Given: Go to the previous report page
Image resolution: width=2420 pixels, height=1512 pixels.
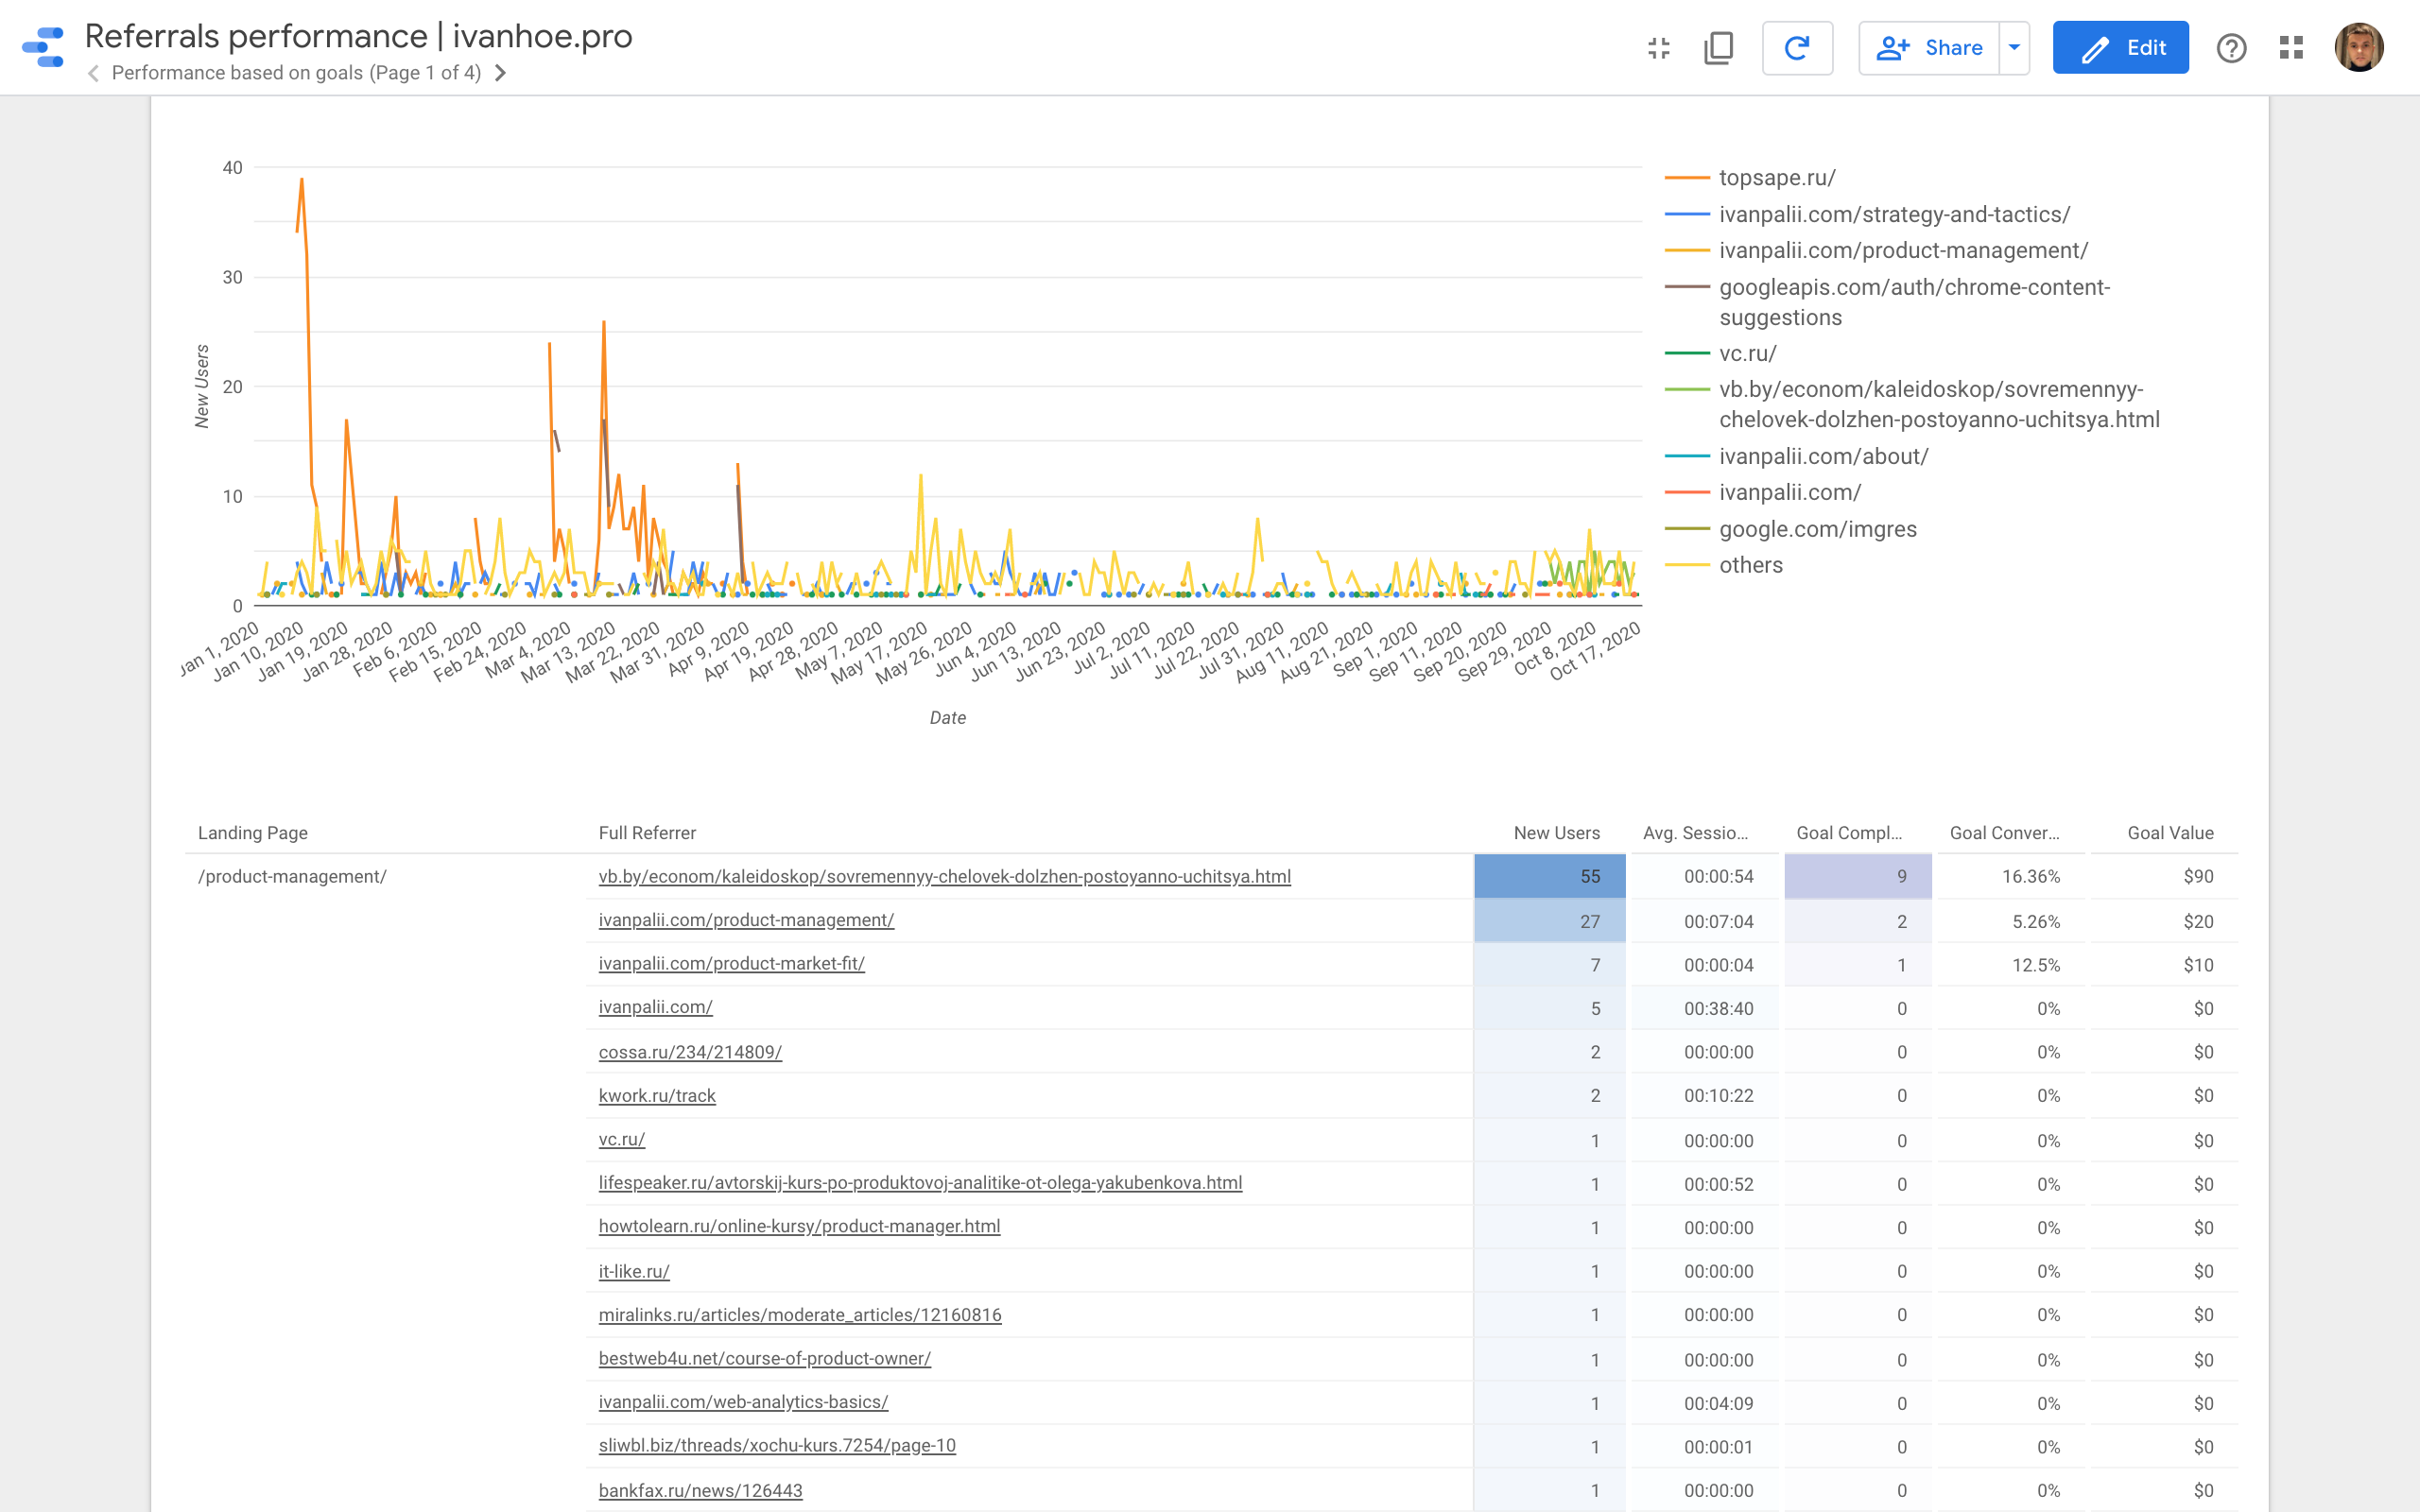Looking at the screenshot, I should (x=93, y=73).
